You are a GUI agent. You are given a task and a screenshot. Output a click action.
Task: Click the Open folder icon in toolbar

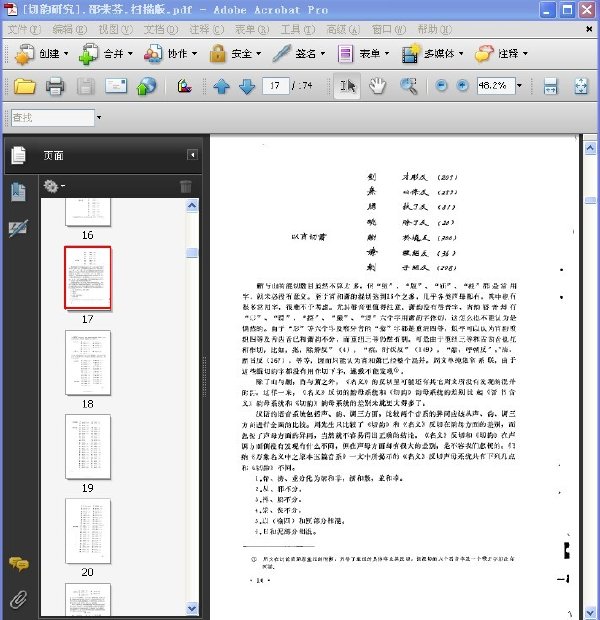25,86
